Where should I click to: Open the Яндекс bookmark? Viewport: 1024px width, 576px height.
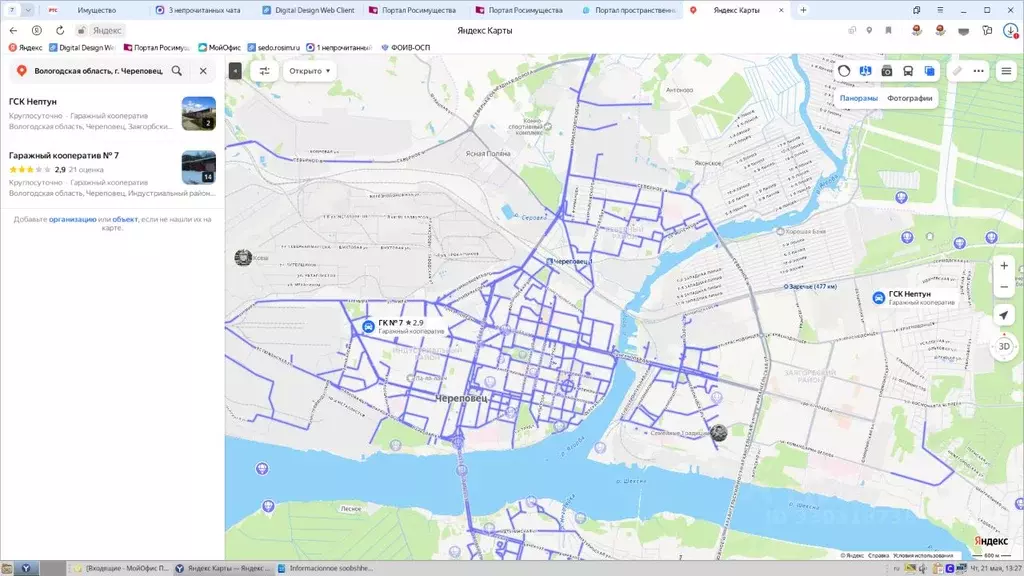(25, 48)
